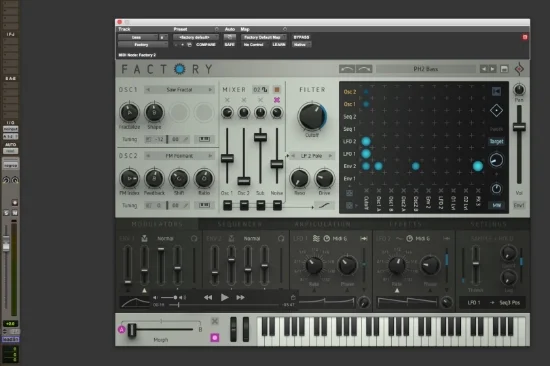Click the undo arrow beside PH2 Bass preset
This screenshot has width=550, height=366.
(347, 69)
